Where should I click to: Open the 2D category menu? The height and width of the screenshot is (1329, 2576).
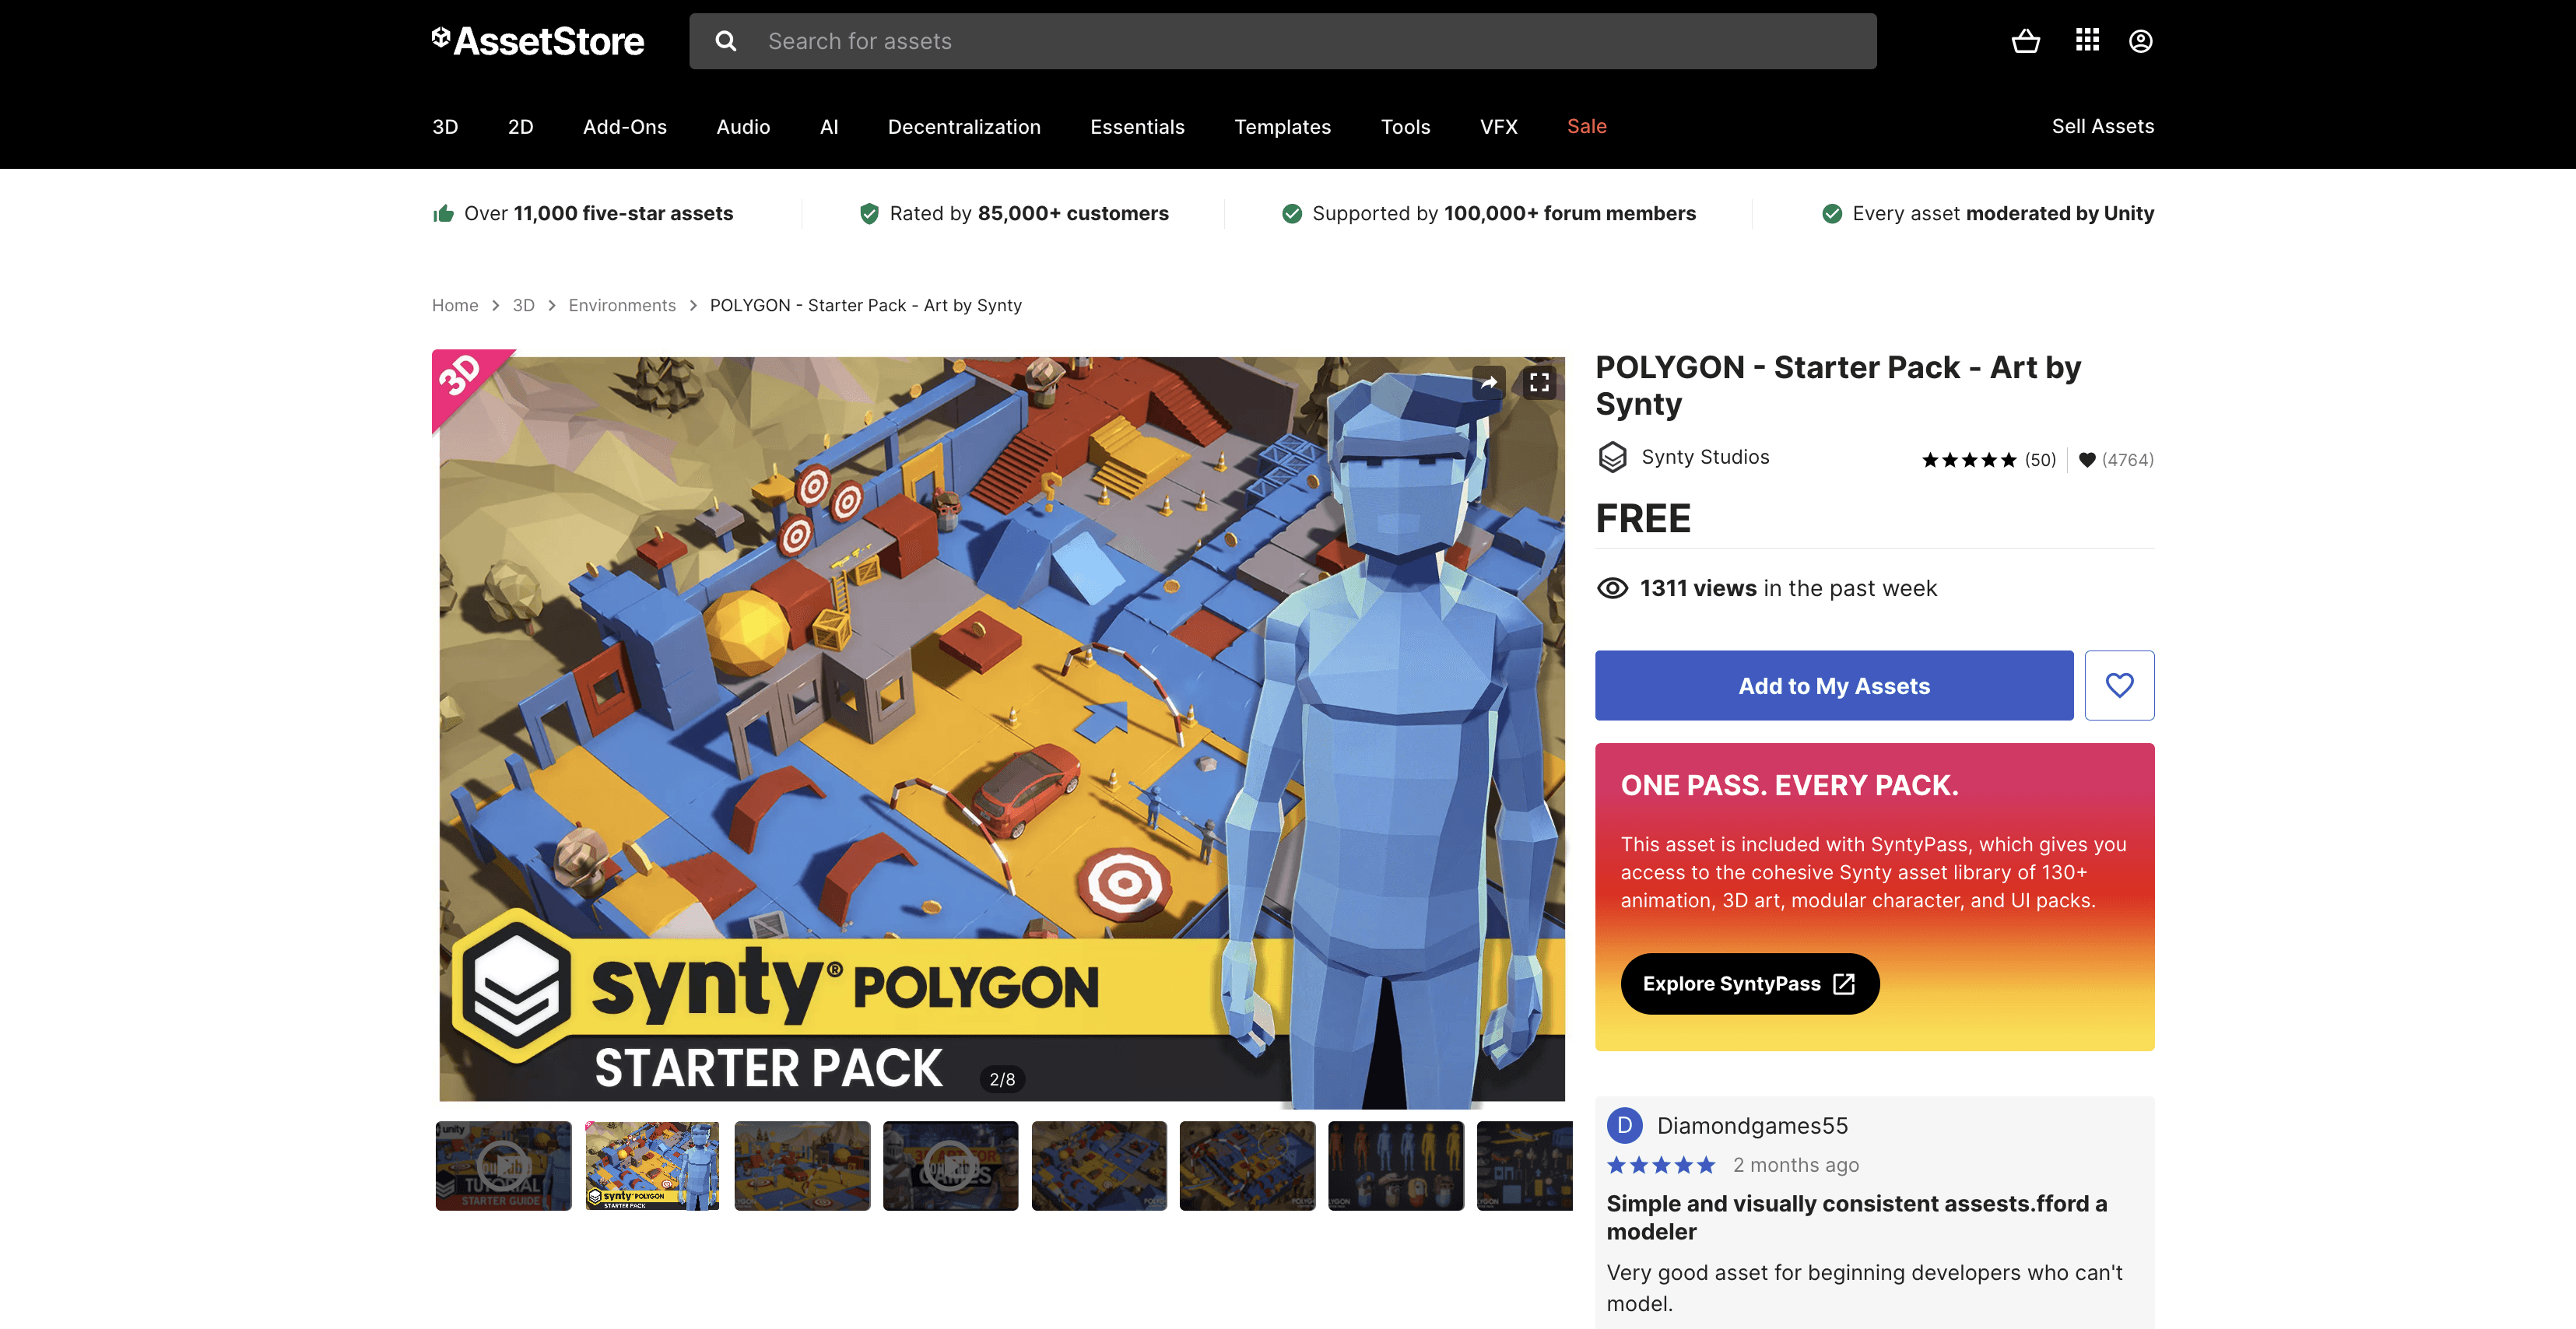(520, 127)
